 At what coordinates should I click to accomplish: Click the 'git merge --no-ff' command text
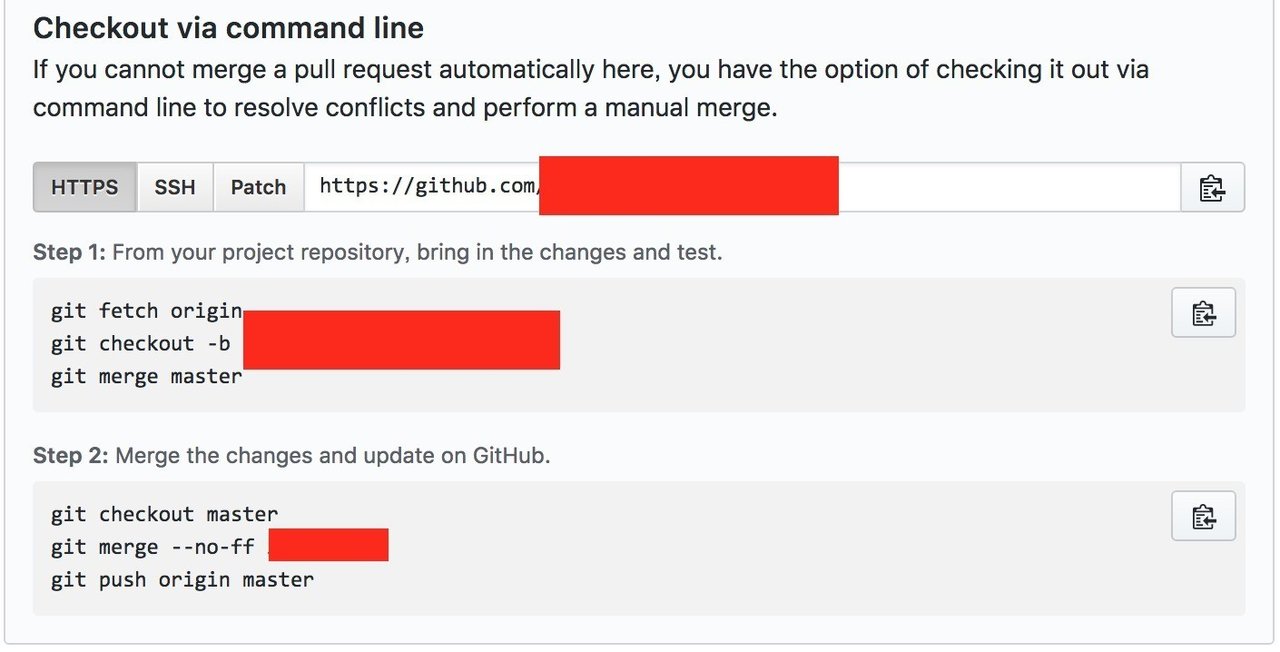[152, 547]
